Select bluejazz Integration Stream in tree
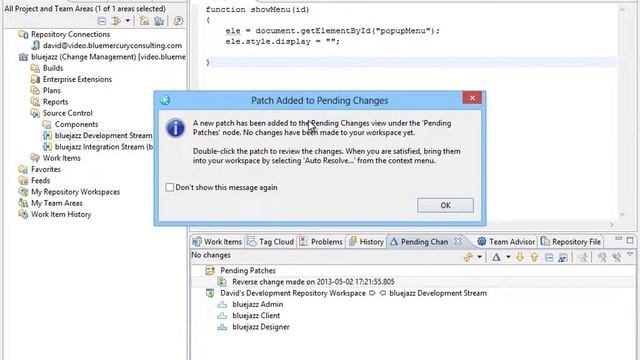This screenshot has height=360, width=640. [x=104, y=147]
